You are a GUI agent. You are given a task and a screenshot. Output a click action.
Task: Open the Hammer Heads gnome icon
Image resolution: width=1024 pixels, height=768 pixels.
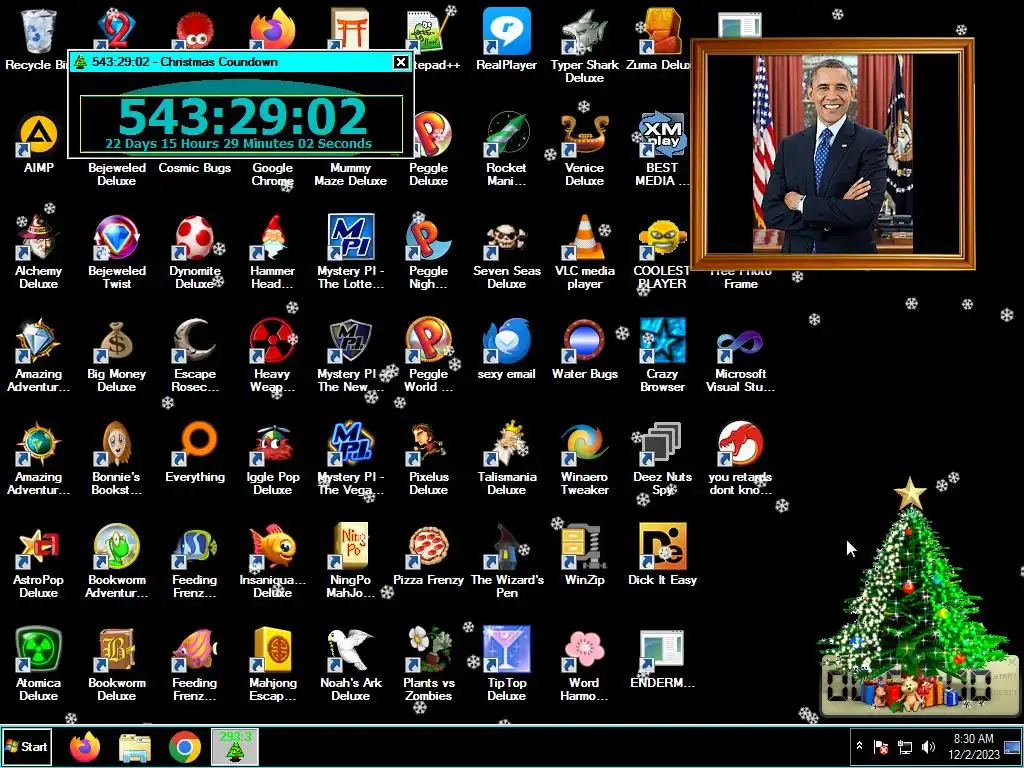272,251
